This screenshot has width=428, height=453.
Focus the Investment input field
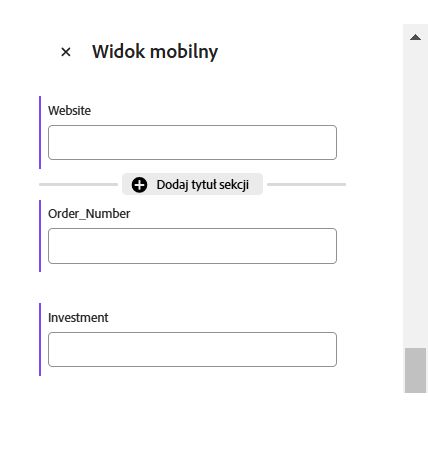point(192,349)
